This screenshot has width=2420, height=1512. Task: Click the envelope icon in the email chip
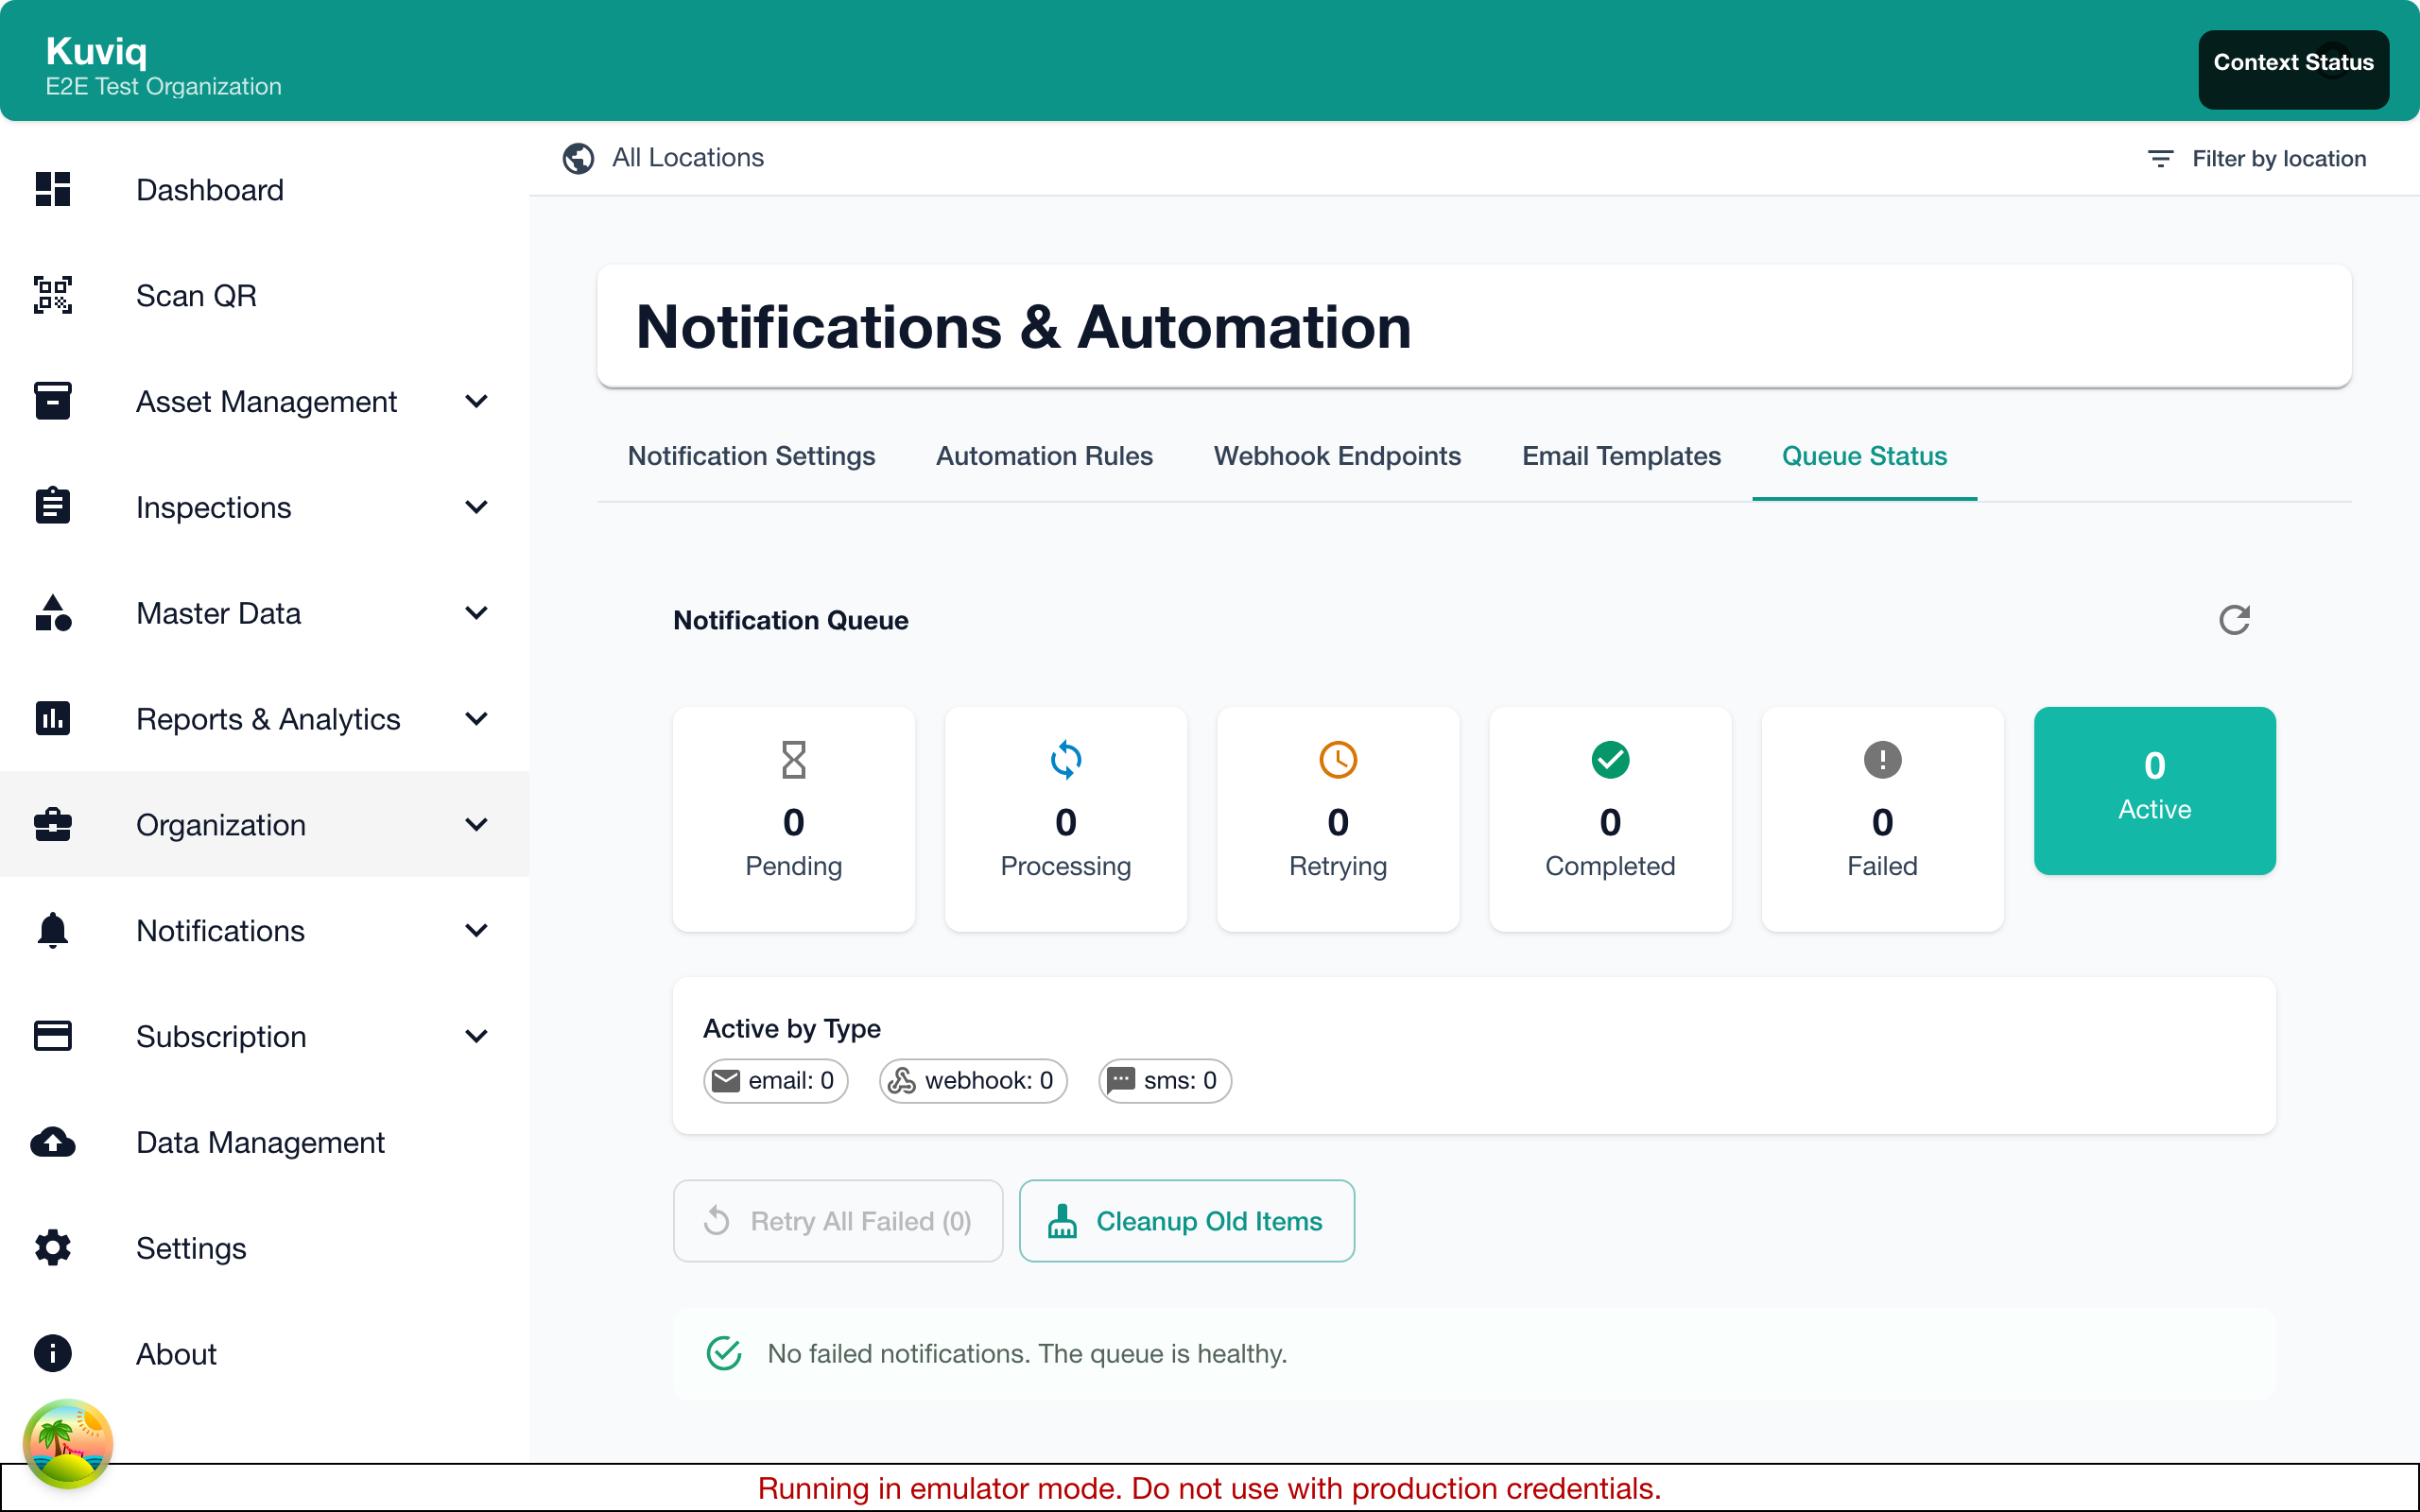(x=726, y=1081)
